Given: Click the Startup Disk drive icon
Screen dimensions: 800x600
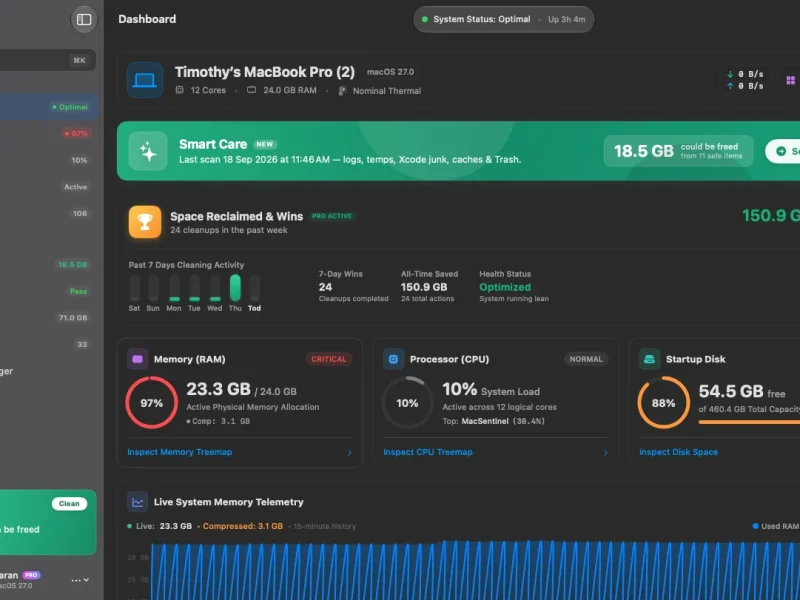Looking at the screenshot, I should tap(649, 359).
